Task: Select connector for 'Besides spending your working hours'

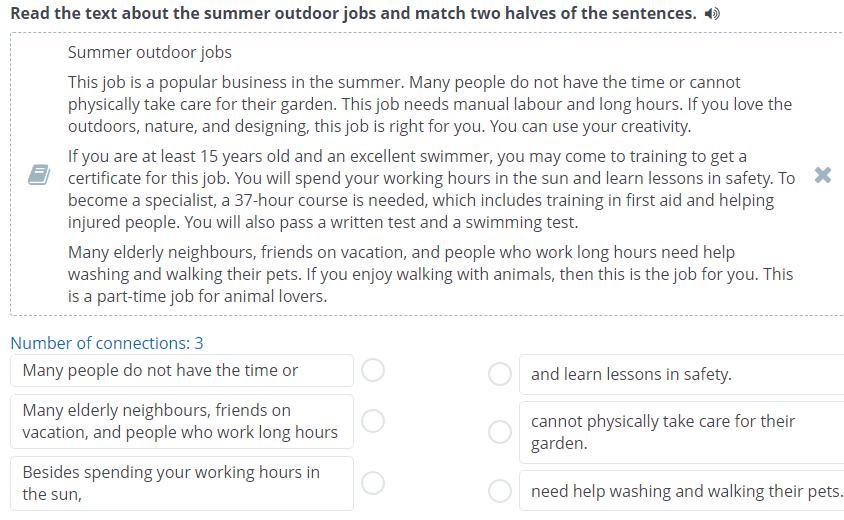Action: [373, 483]
